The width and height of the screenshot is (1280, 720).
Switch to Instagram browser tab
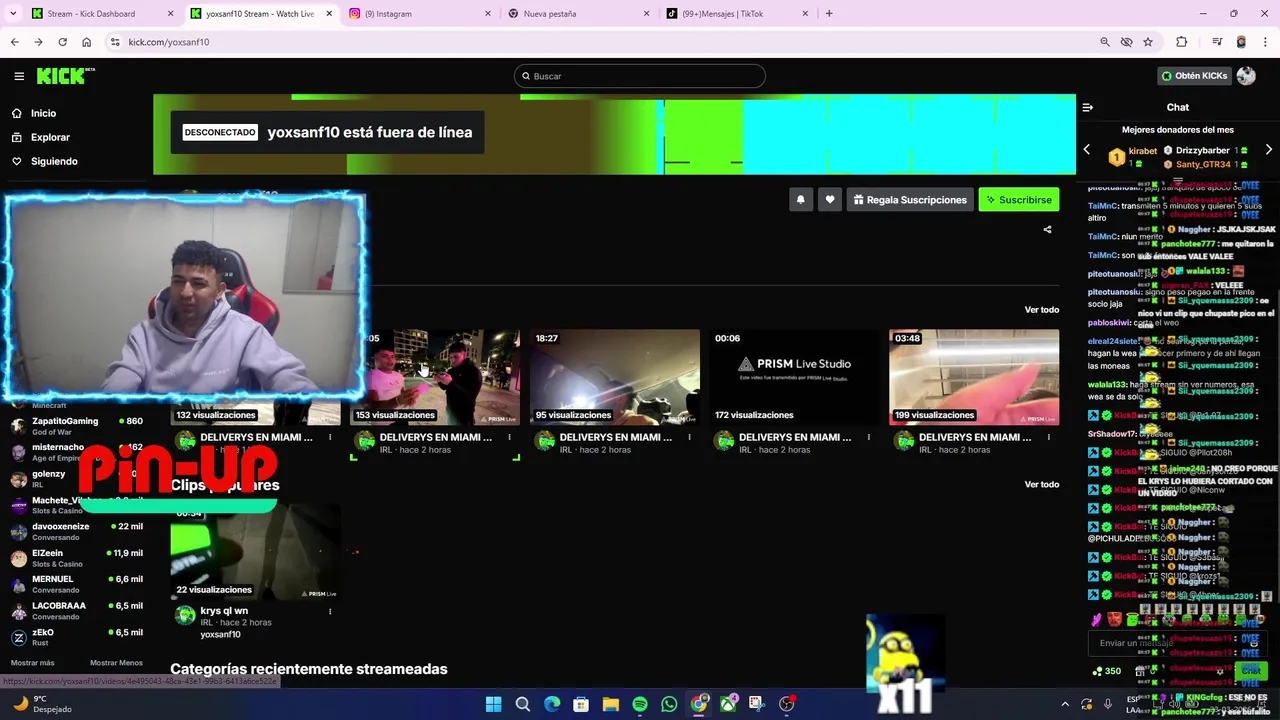418,14
